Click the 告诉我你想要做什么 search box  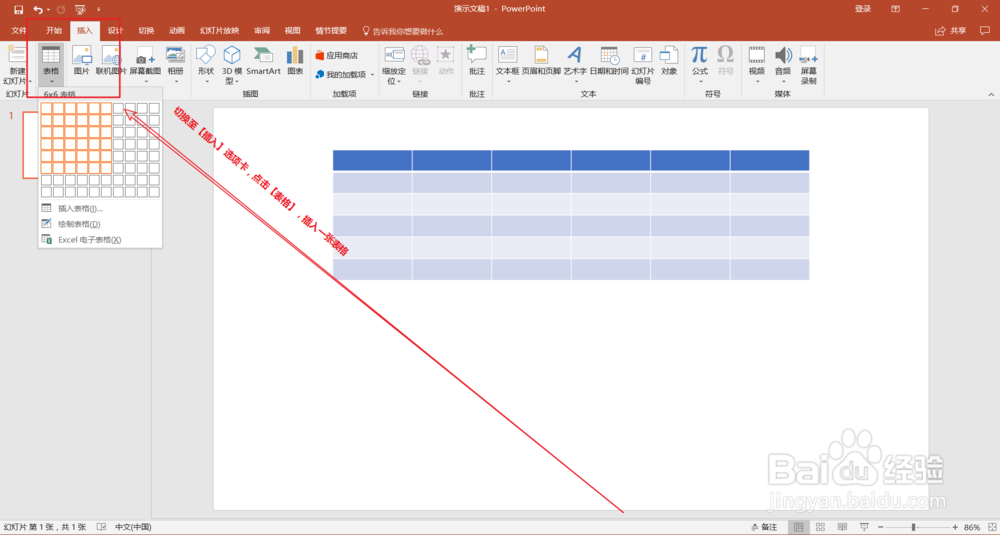[402, 31]
